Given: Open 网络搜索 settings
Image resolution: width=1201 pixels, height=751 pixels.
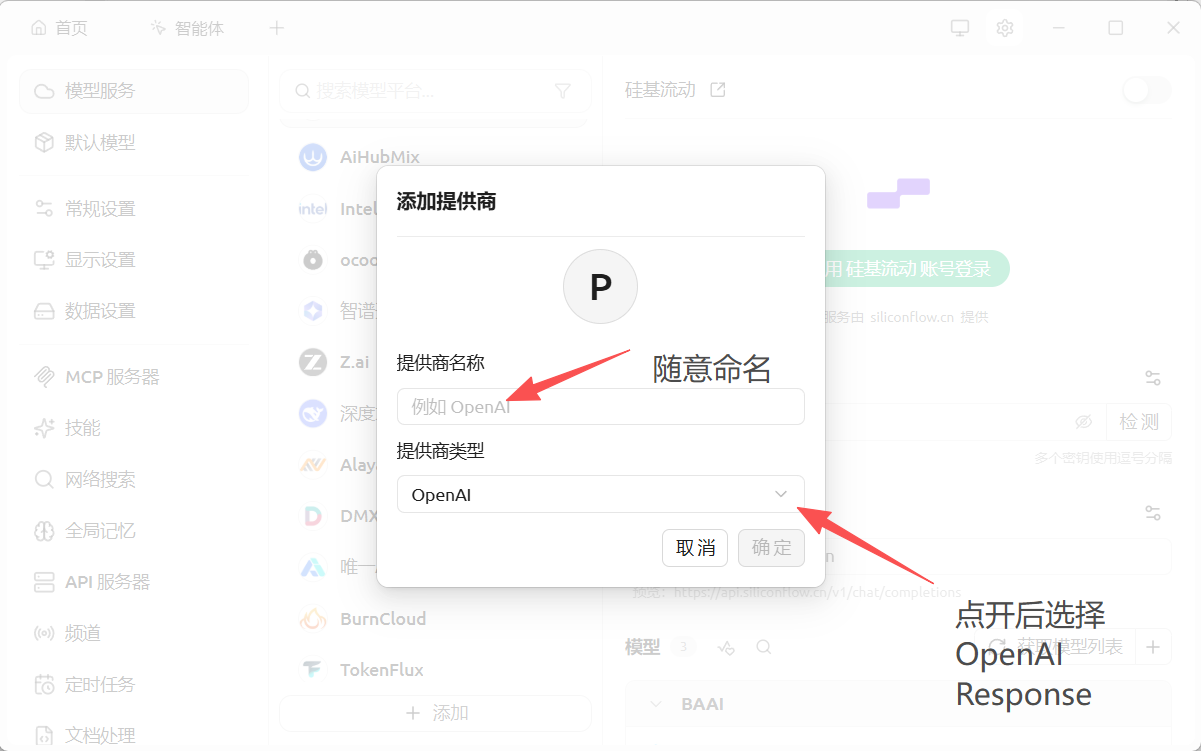Looking at the screenshot, I should (134, 480).
